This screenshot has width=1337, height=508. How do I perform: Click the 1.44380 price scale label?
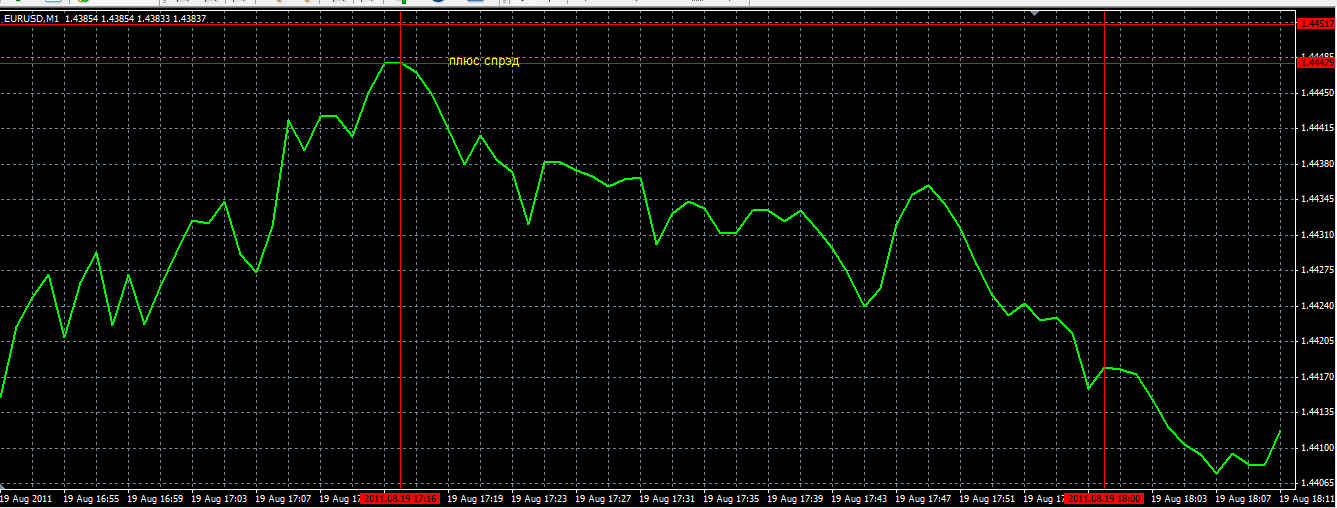1317,165
